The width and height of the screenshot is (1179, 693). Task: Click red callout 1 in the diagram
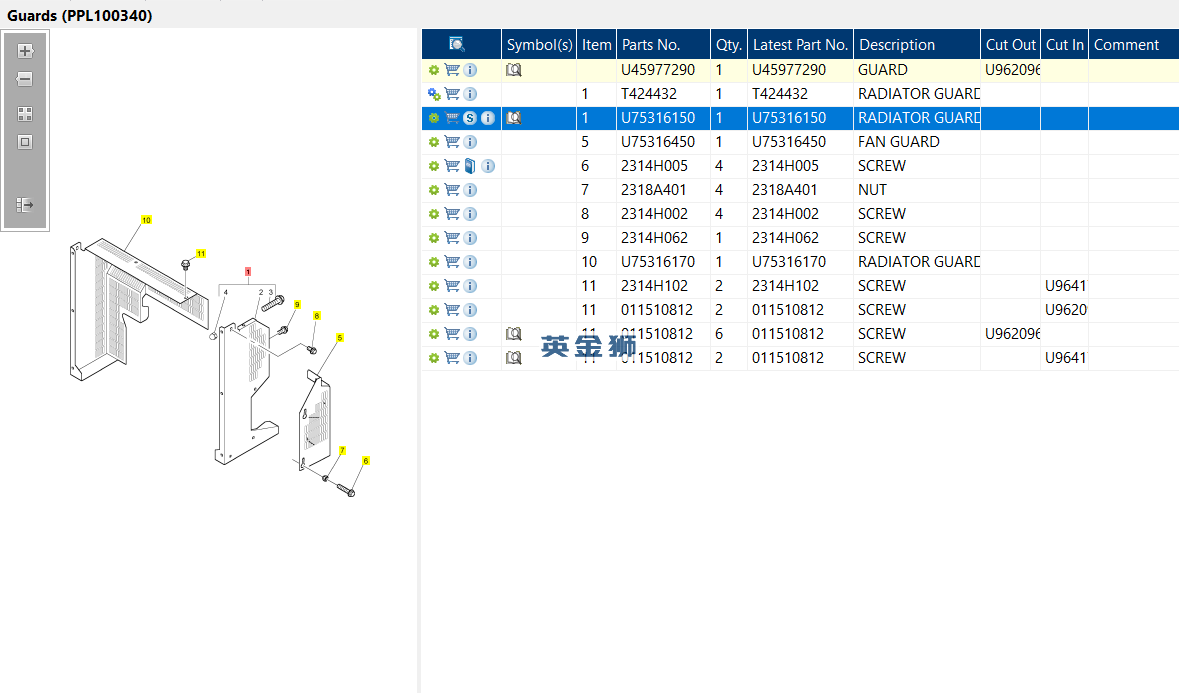coord(247,272)
